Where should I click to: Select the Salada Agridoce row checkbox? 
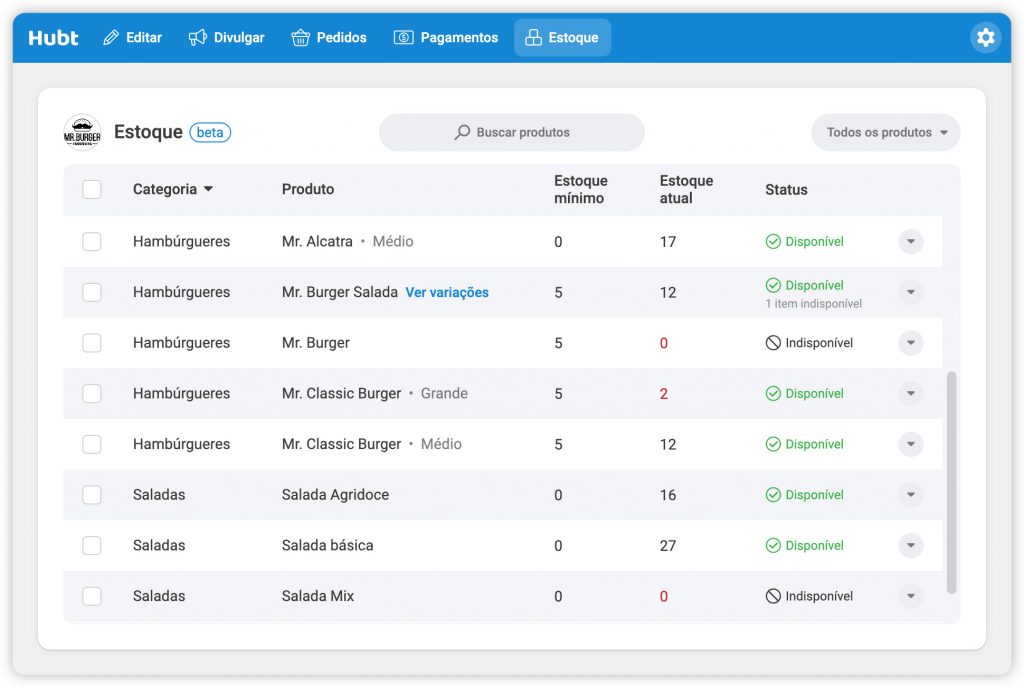[92, 495]
